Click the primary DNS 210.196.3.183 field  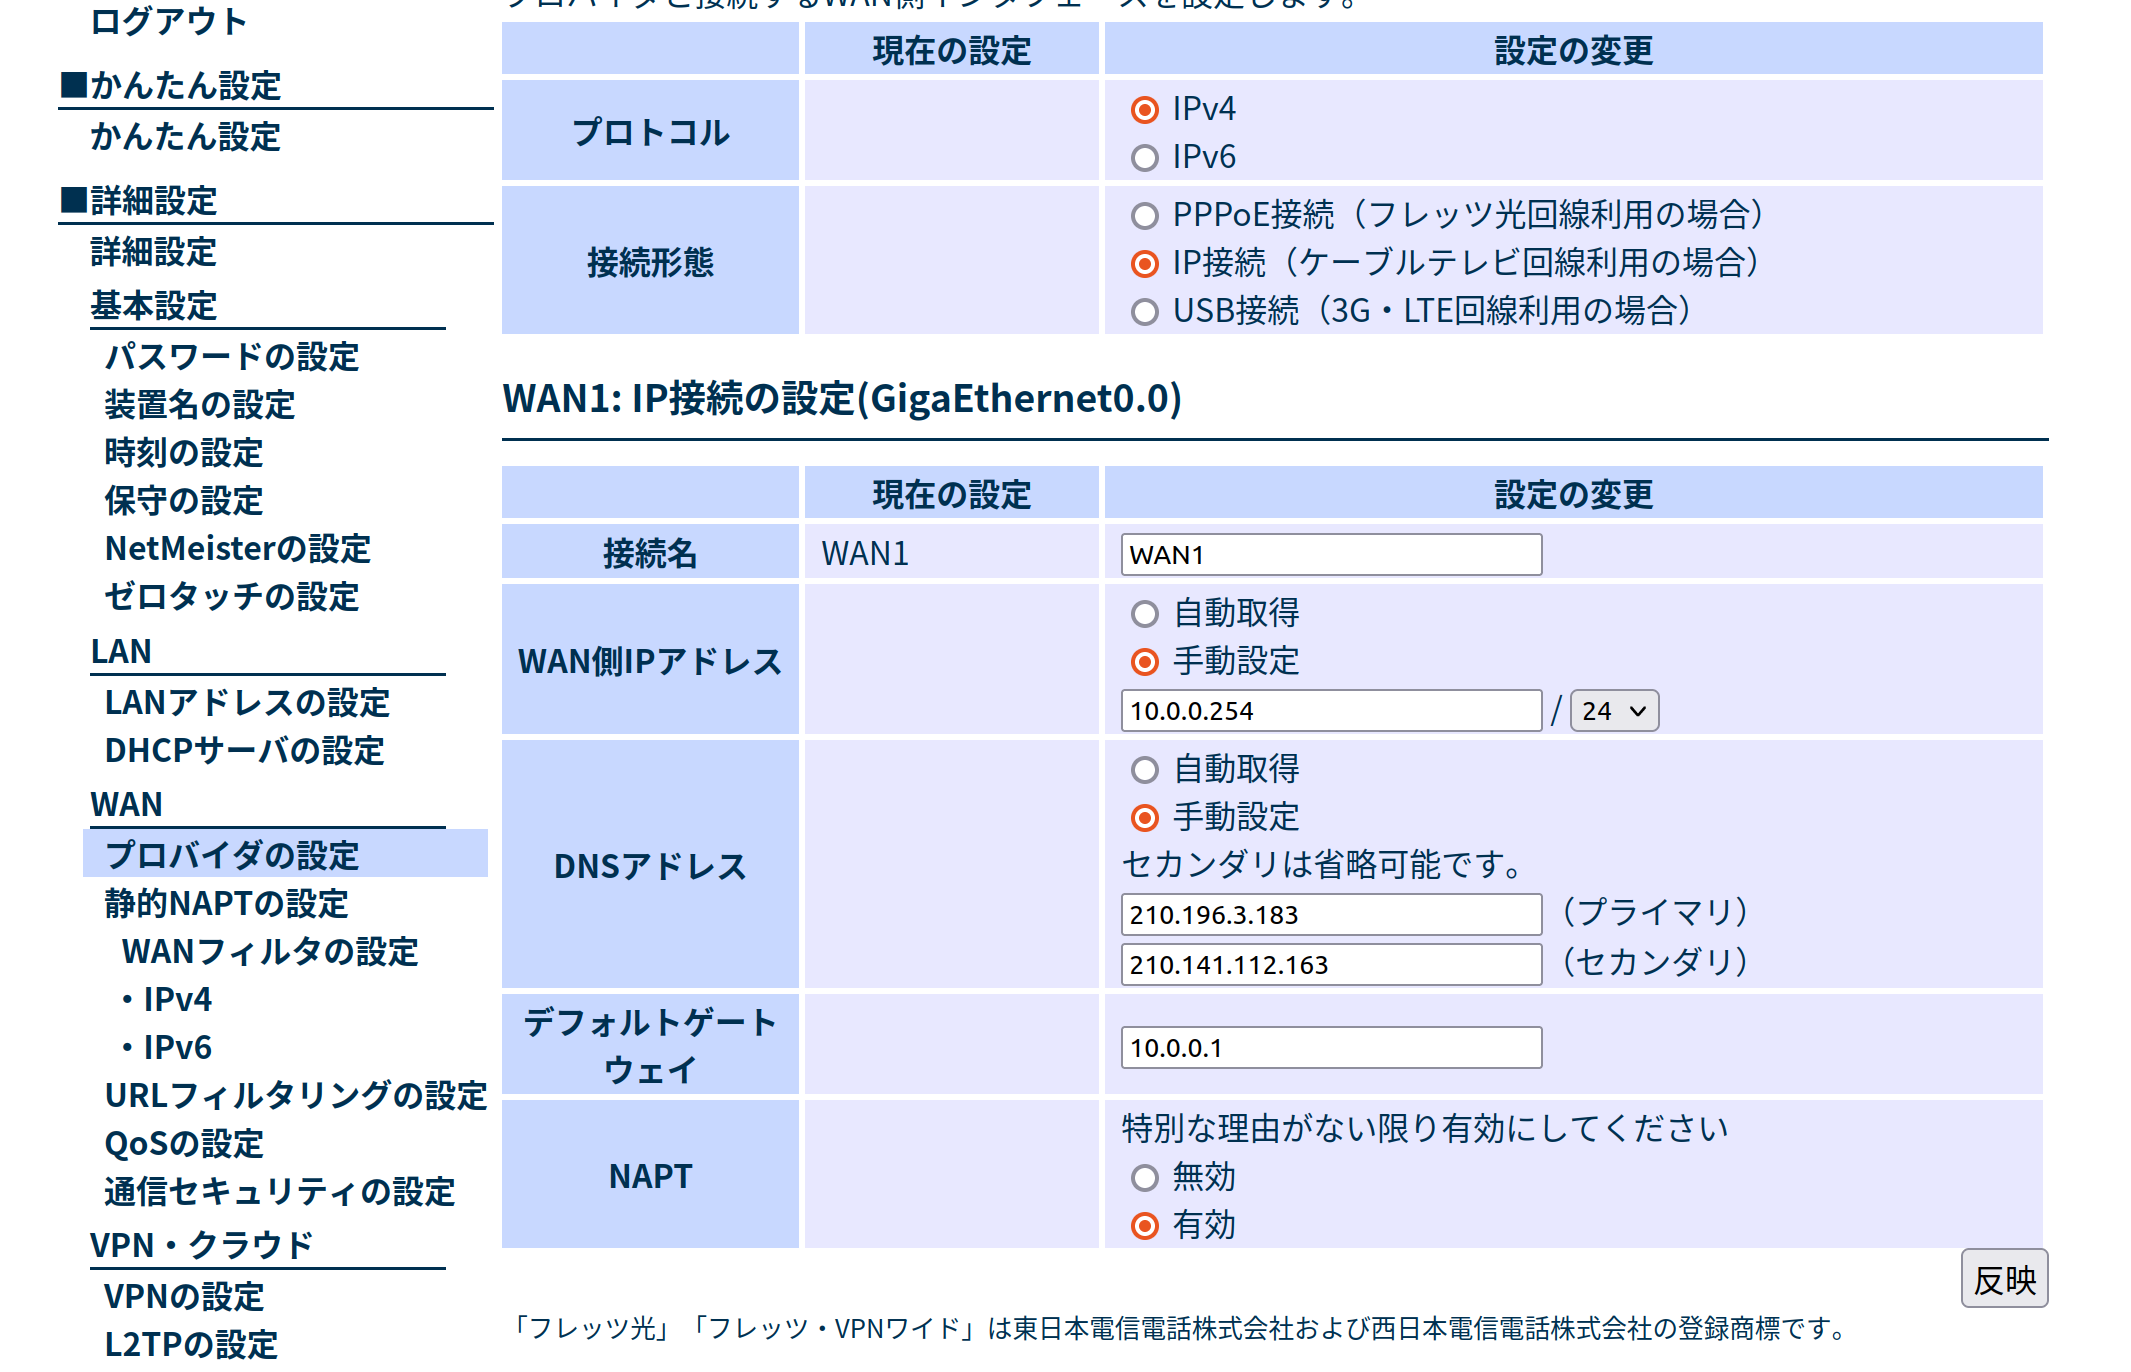tap(1330, 915)
